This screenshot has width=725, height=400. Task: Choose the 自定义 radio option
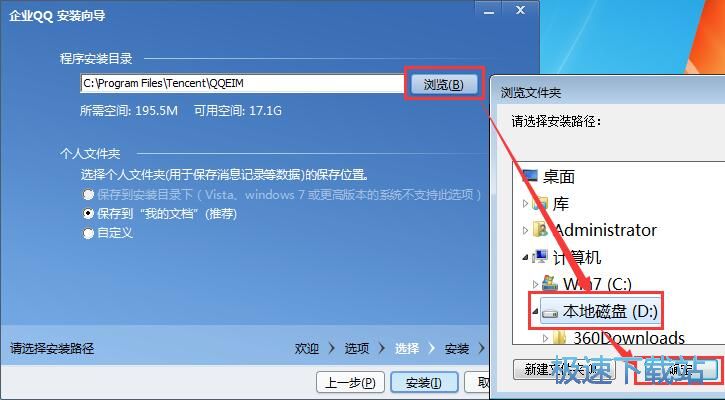pos(88,233)
